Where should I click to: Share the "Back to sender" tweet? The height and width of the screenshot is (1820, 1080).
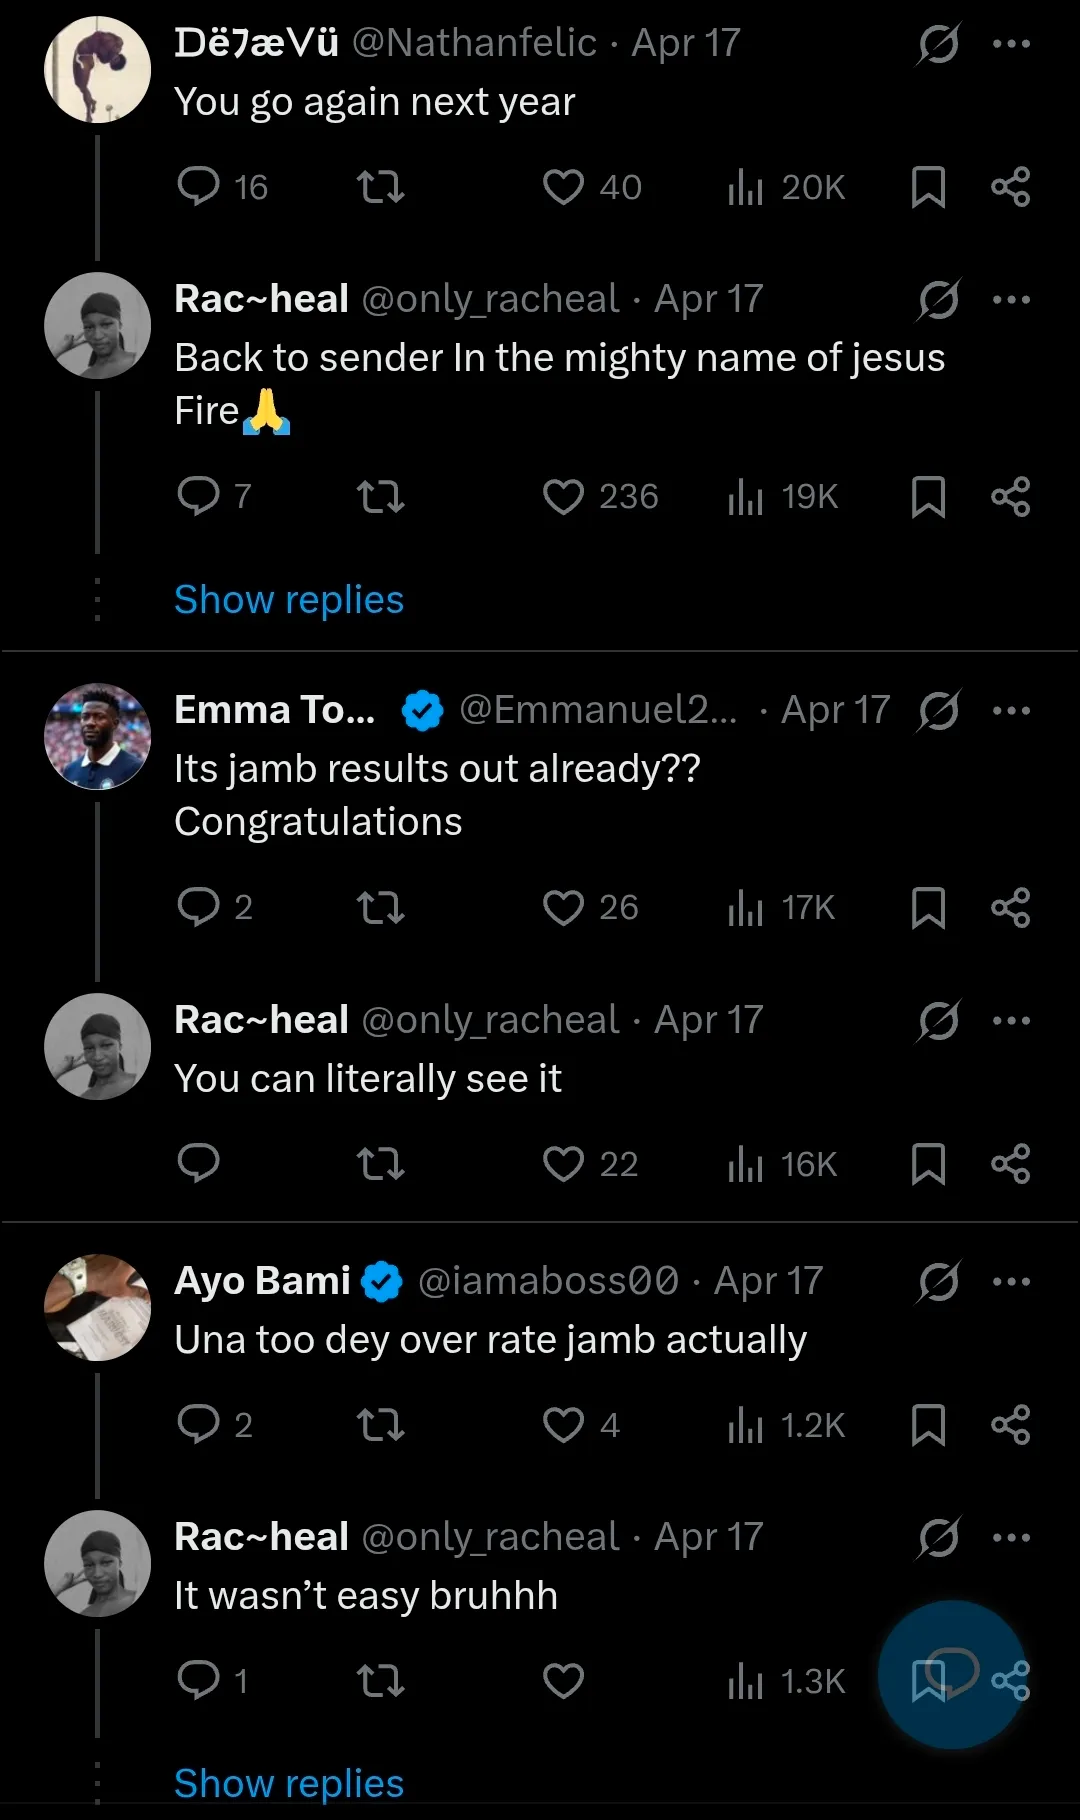(x=1010, y=496)
